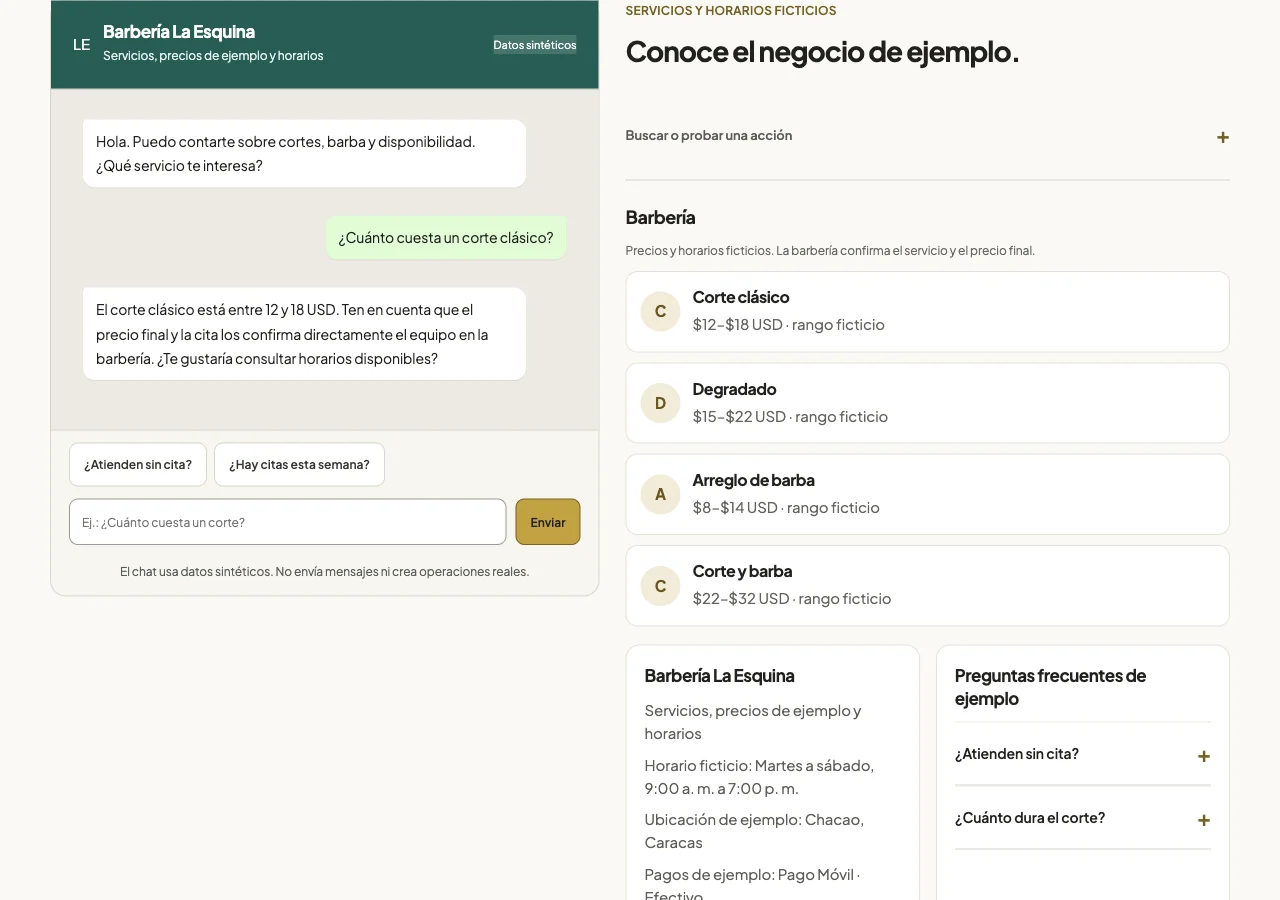This screenshot has width=1280, height=900.
Task: Click the C icon beside Corte clásico
Action: pos(660,311)
